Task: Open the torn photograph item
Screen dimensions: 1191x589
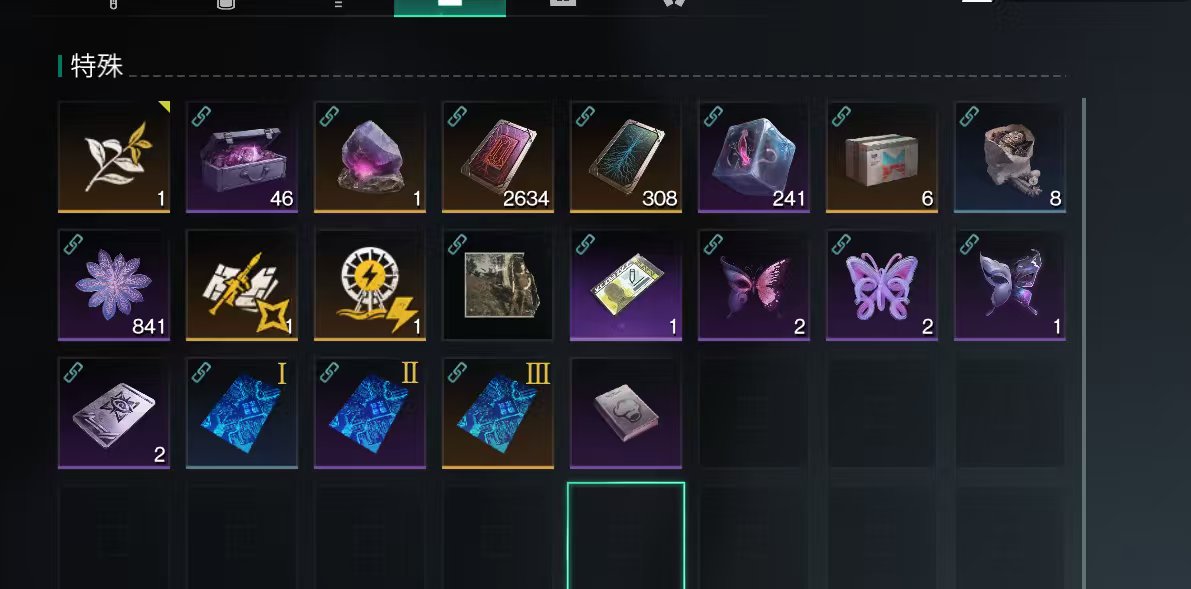Action: [498, 285]
